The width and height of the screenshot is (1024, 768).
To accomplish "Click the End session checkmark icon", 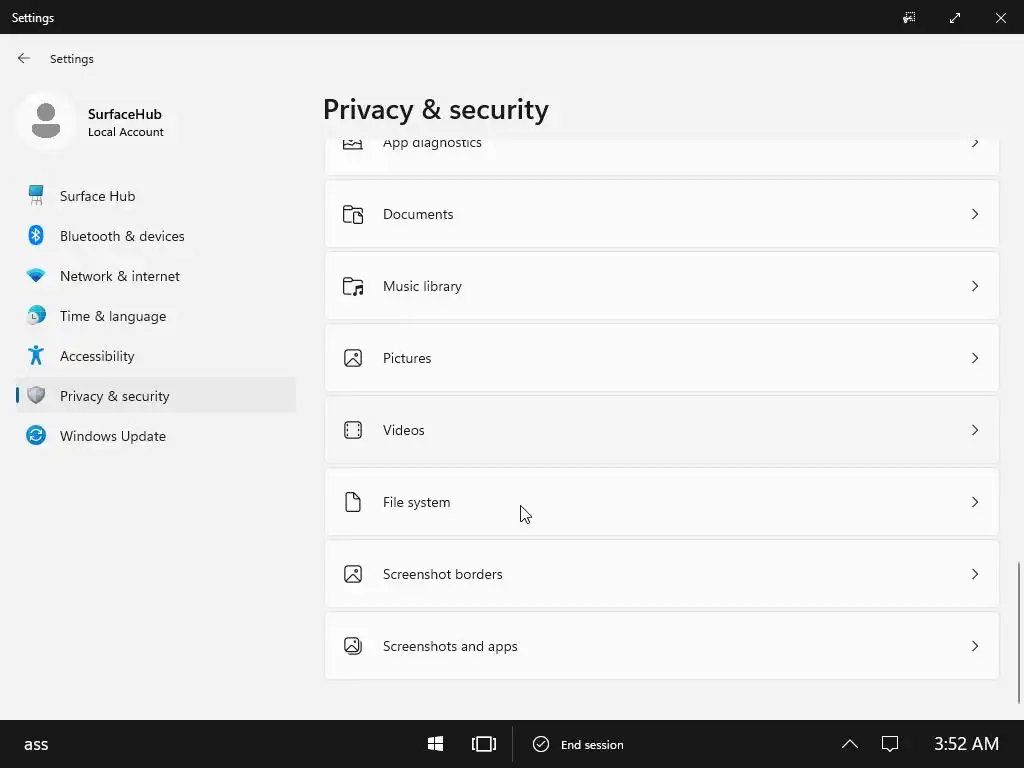I will coord(541,744).
